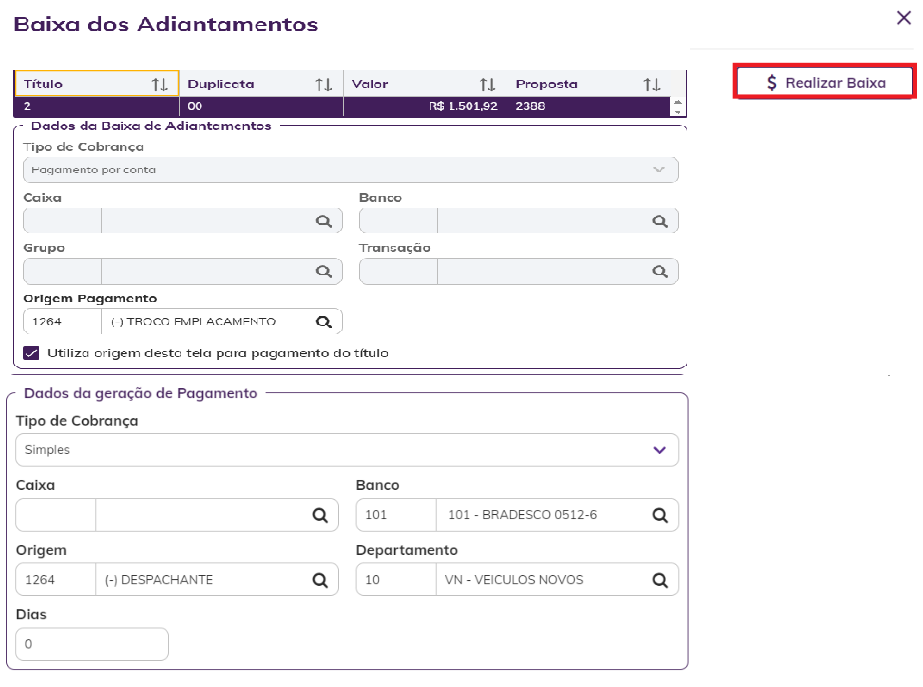Image resolution: width=923 pixels, height=687 pixels.
Task: Click search icon in lower Caixa field
Action: click(x=320, y=515)
